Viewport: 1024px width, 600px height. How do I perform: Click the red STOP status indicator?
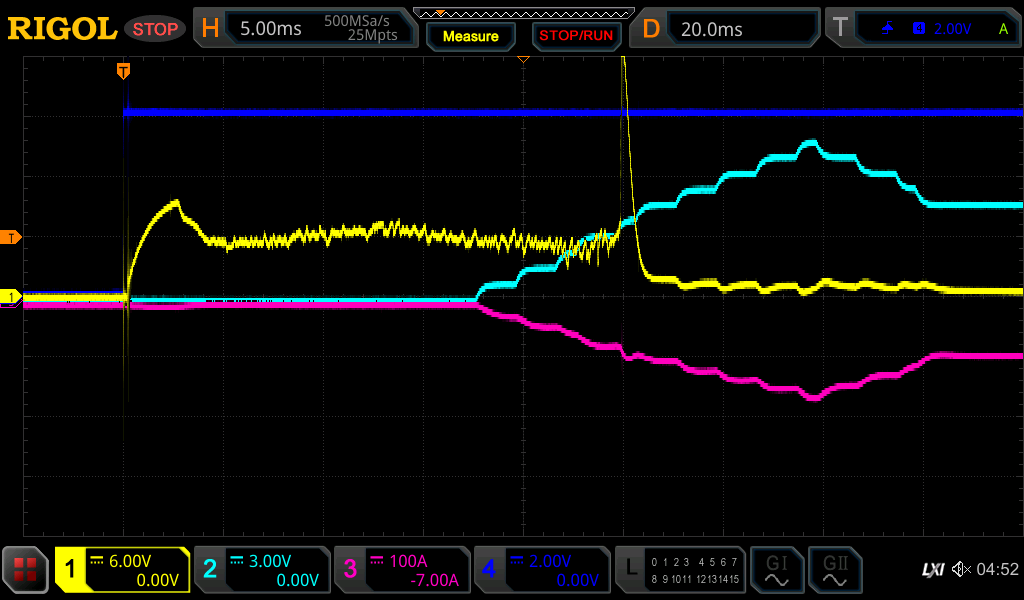point(155,29)
